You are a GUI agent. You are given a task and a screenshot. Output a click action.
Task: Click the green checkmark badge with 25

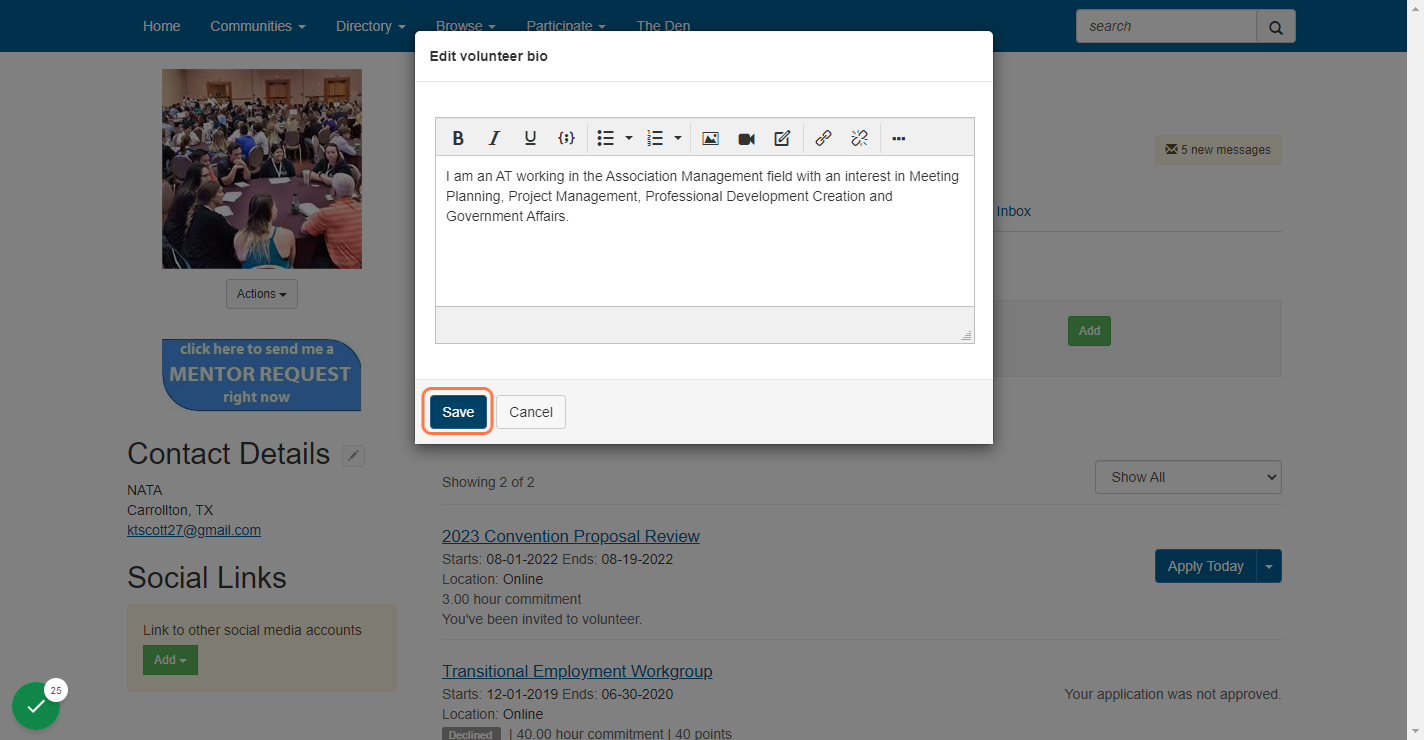(x=36, y=706)
